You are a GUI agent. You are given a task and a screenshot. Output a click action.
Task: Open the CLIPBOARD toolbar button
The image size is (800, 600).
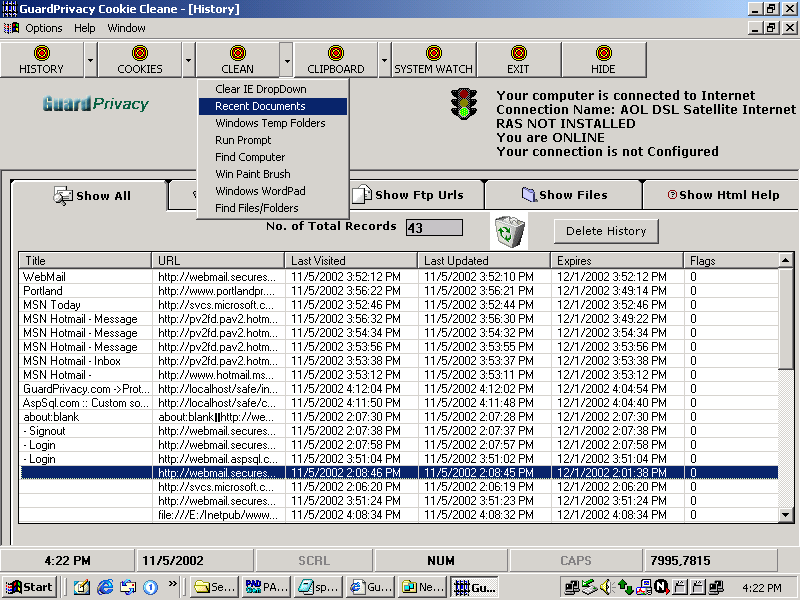point(336,60)
